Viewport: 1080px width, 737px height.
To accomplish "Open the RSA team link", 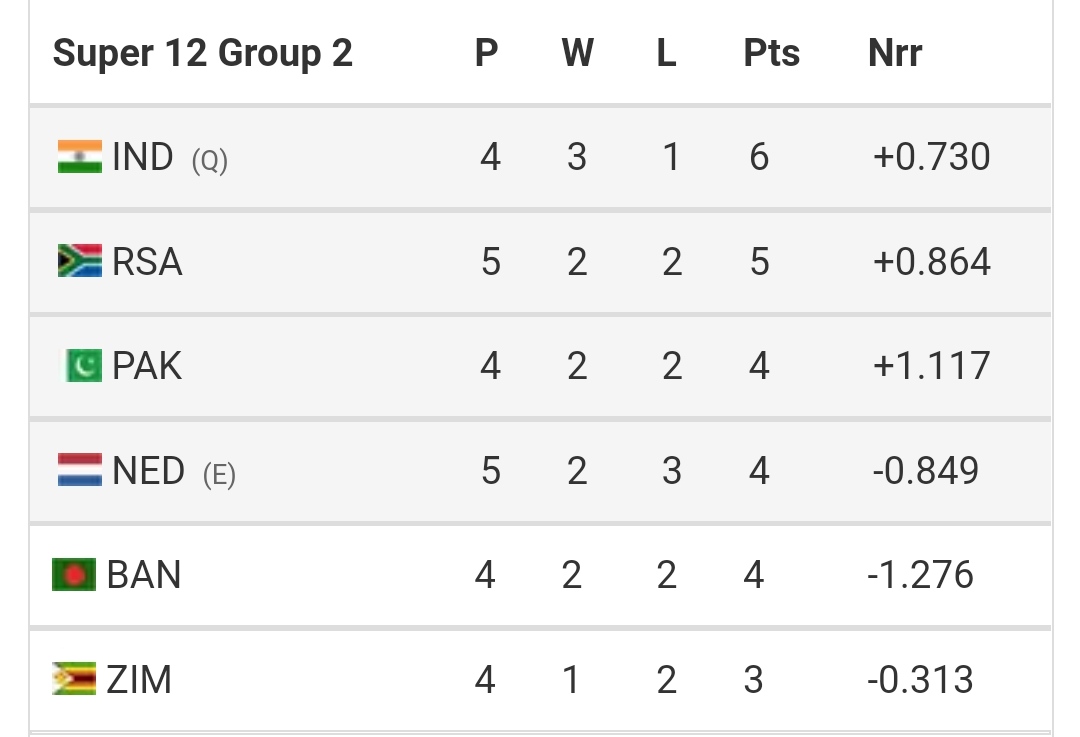I will 147,262.
